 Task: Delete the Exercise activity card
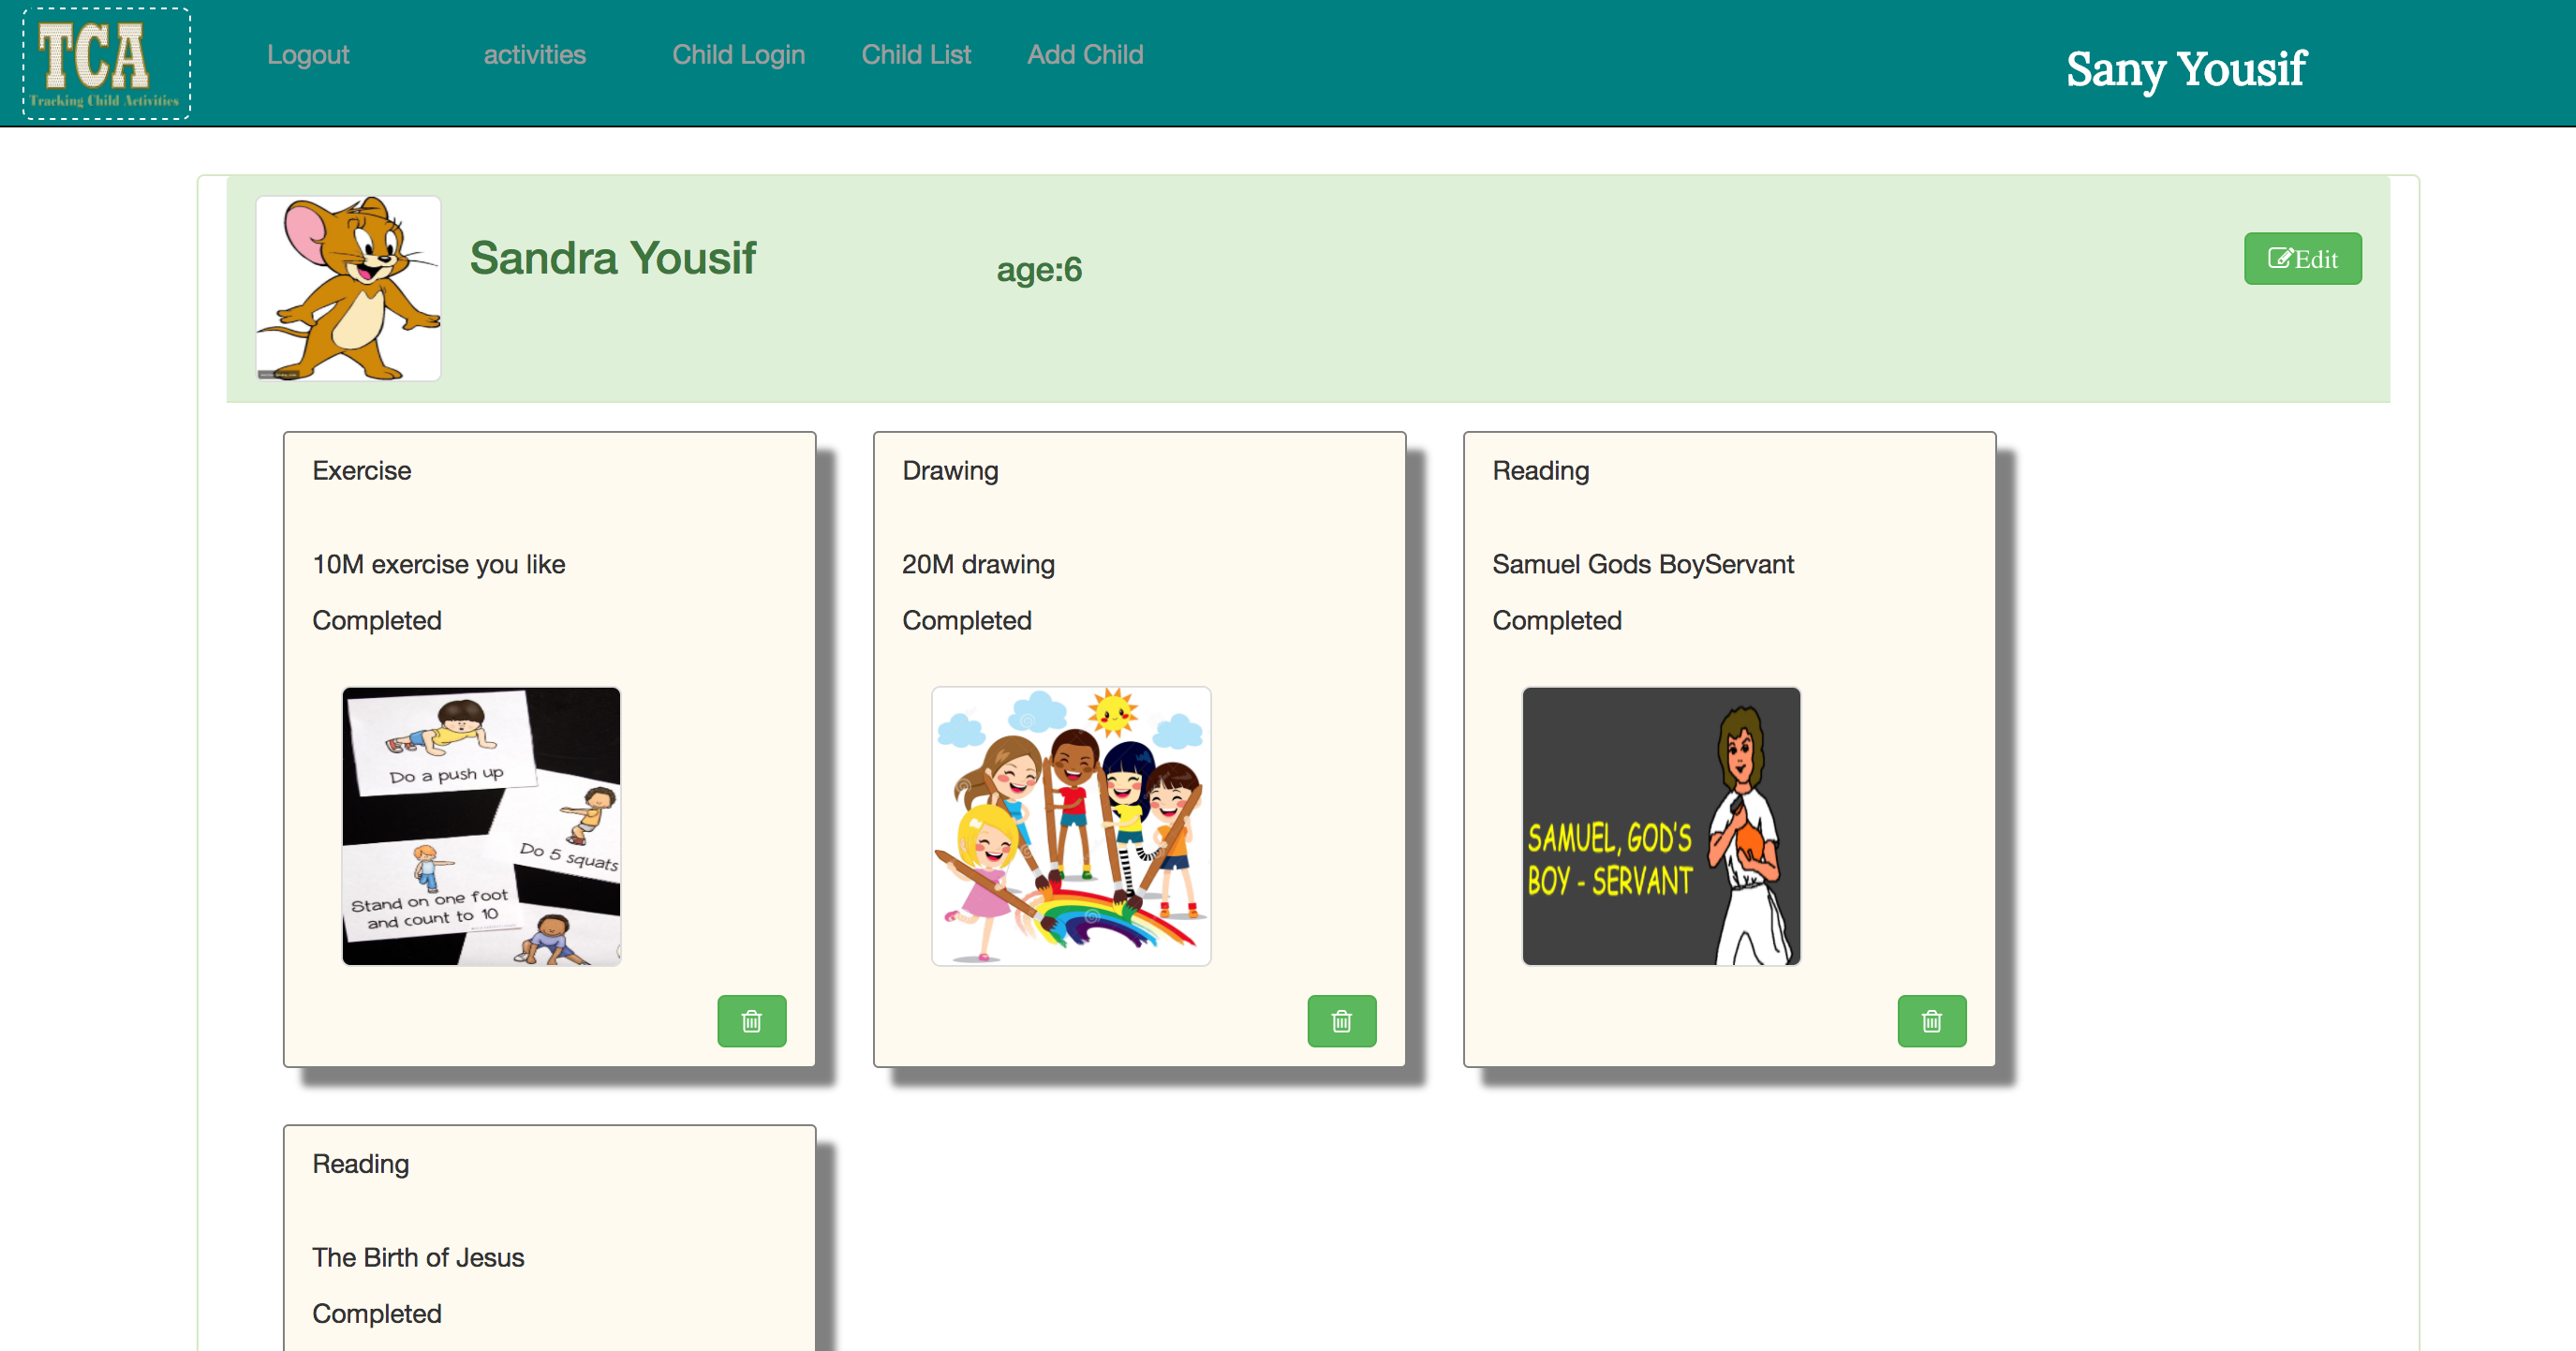pos(751,1020)
